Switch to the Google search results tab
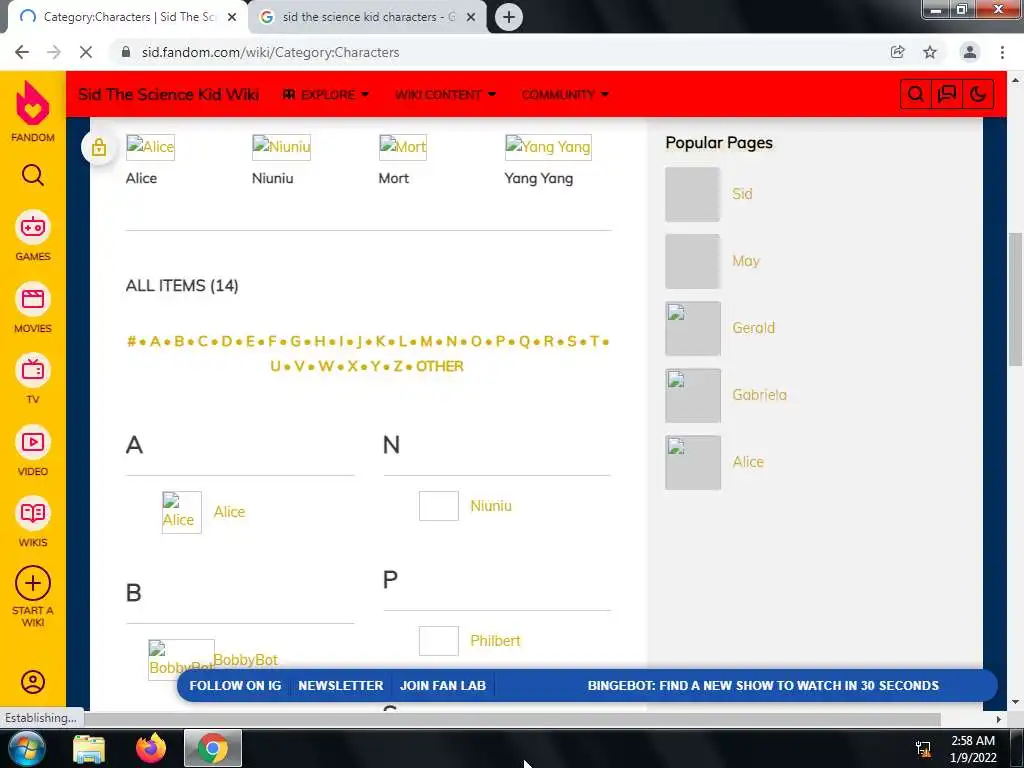1024x768 pixels. pyautogui.click(x=367, y=17)
